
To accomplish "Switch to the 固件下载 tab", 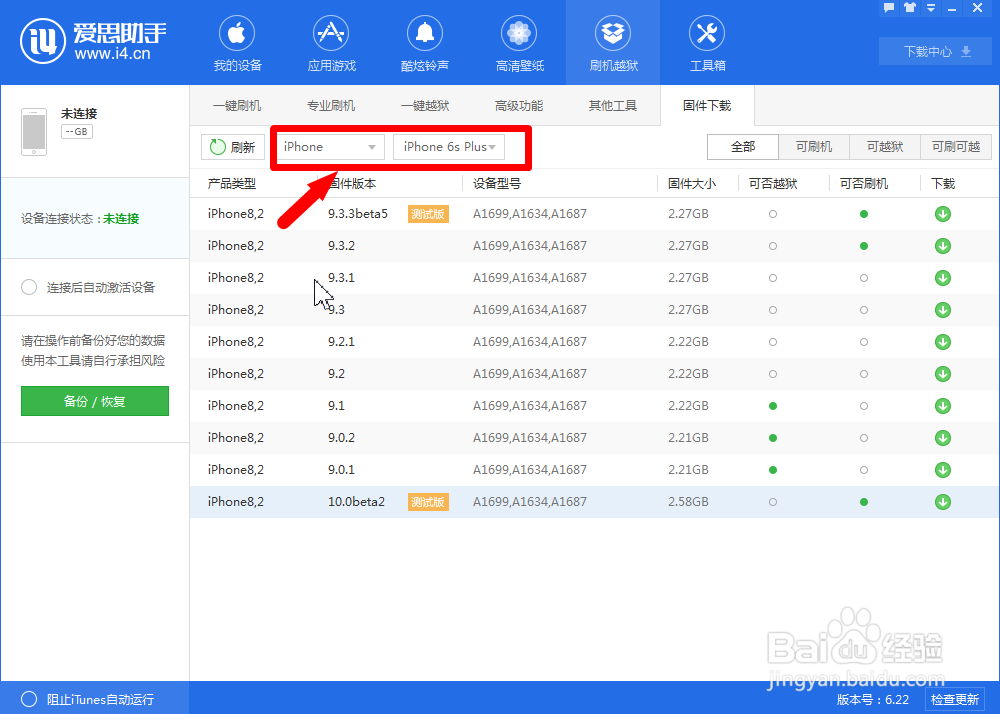I will point(707,105).
